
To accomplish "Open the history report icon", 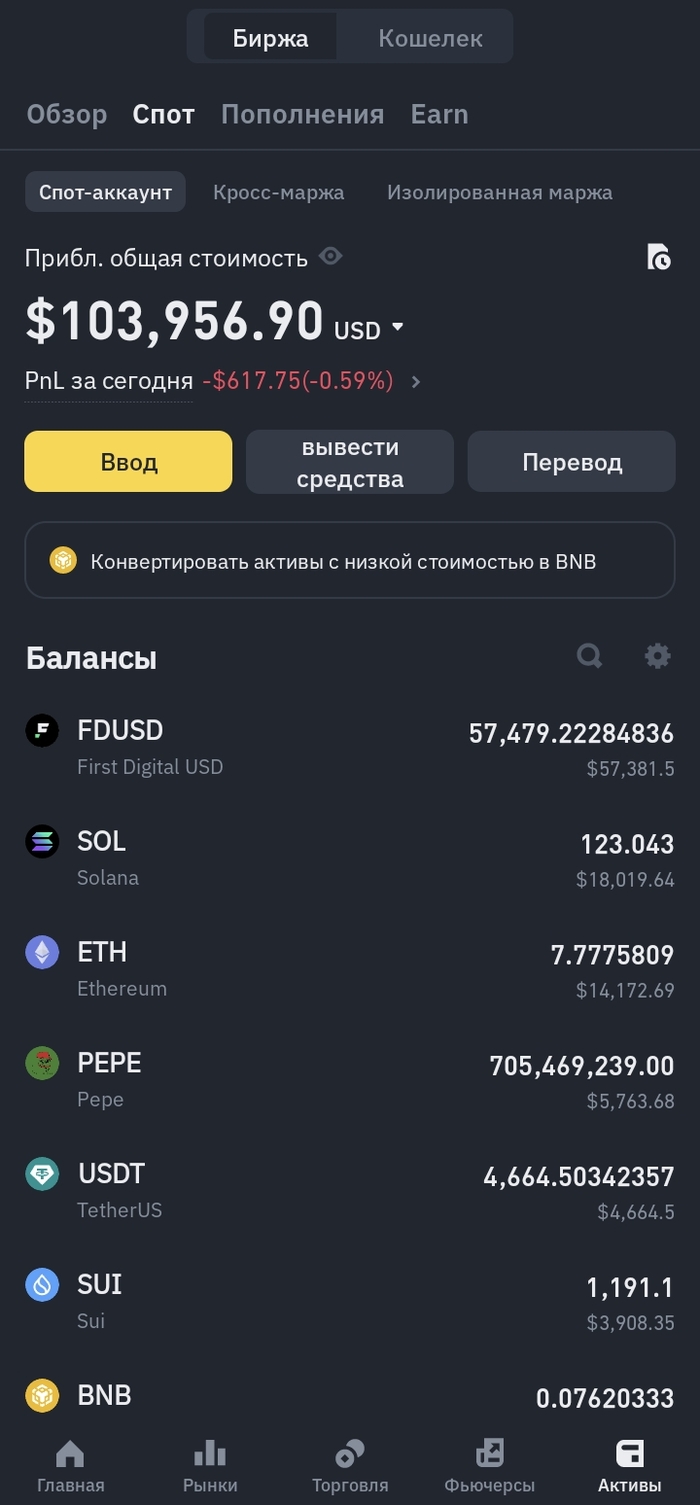I will (659, 257).
